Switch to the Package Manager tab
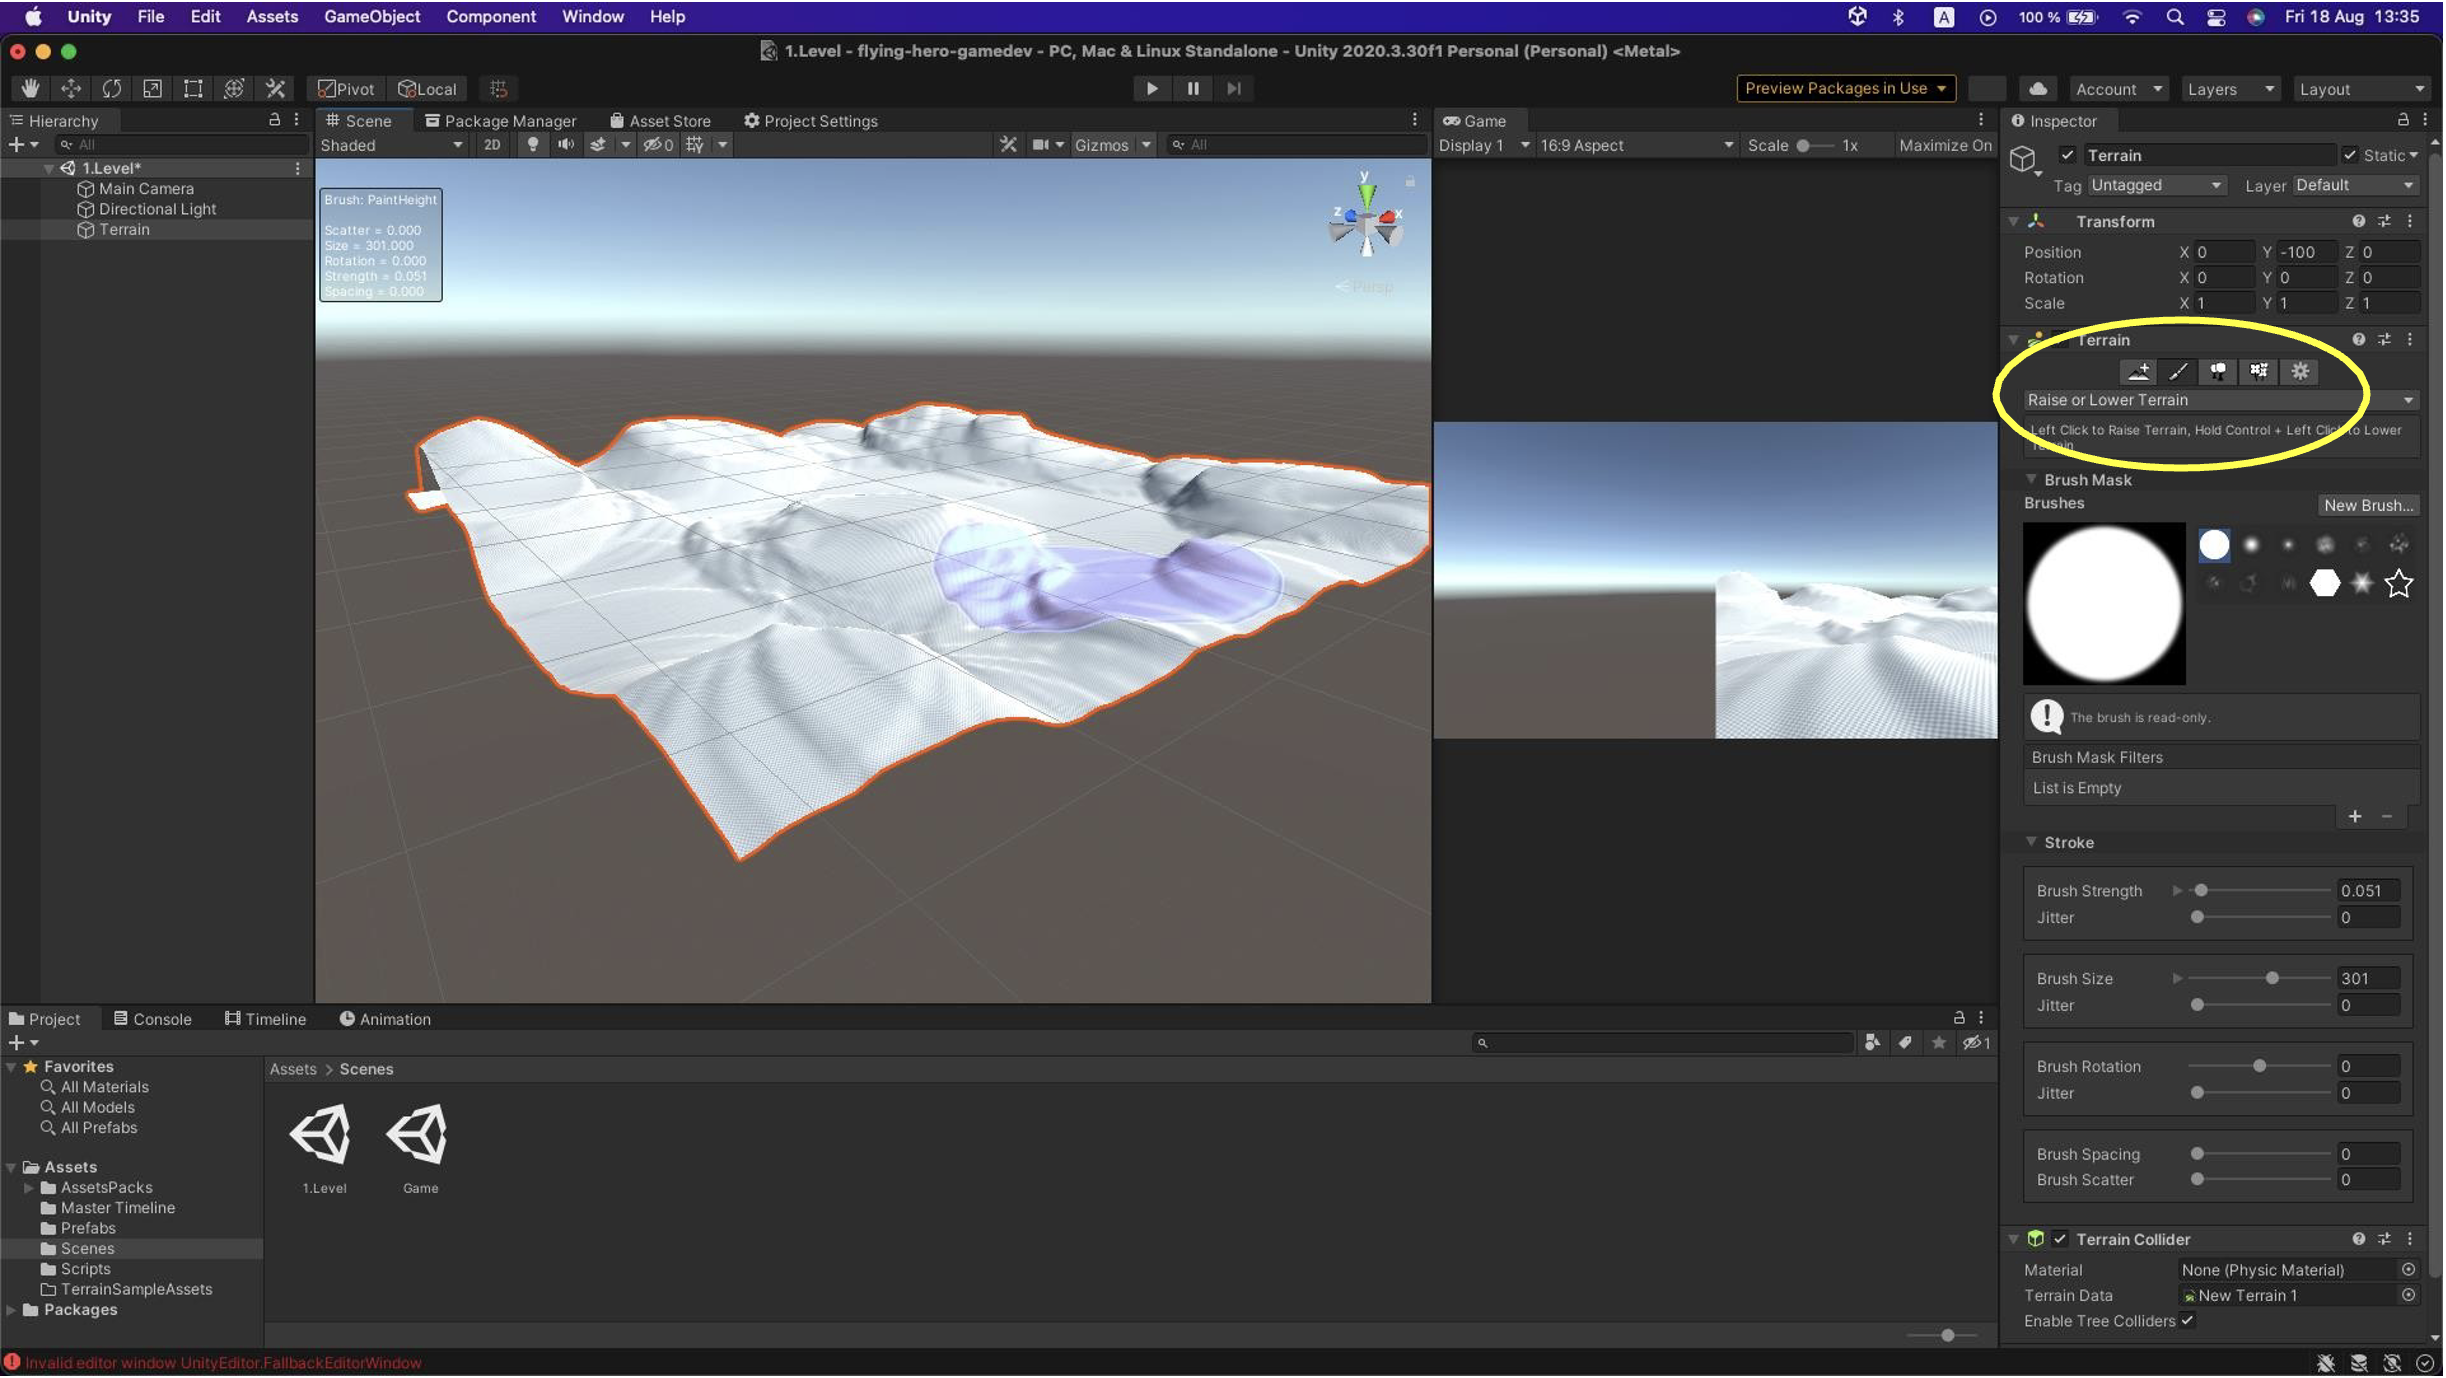 501,121
